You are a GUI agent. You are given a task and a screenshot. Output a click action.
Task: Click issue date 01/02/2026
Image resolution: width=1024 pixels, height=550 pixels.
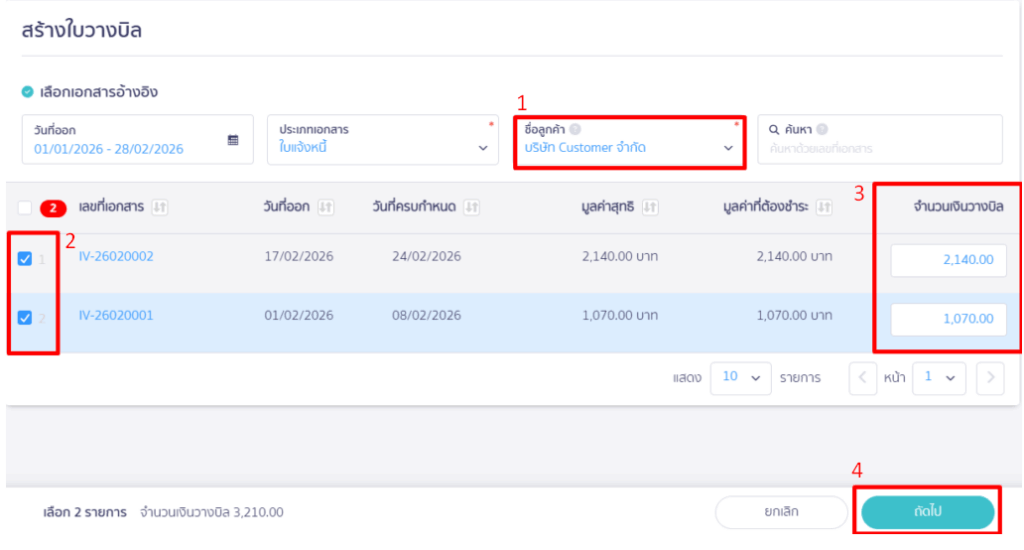click(298, 315)
